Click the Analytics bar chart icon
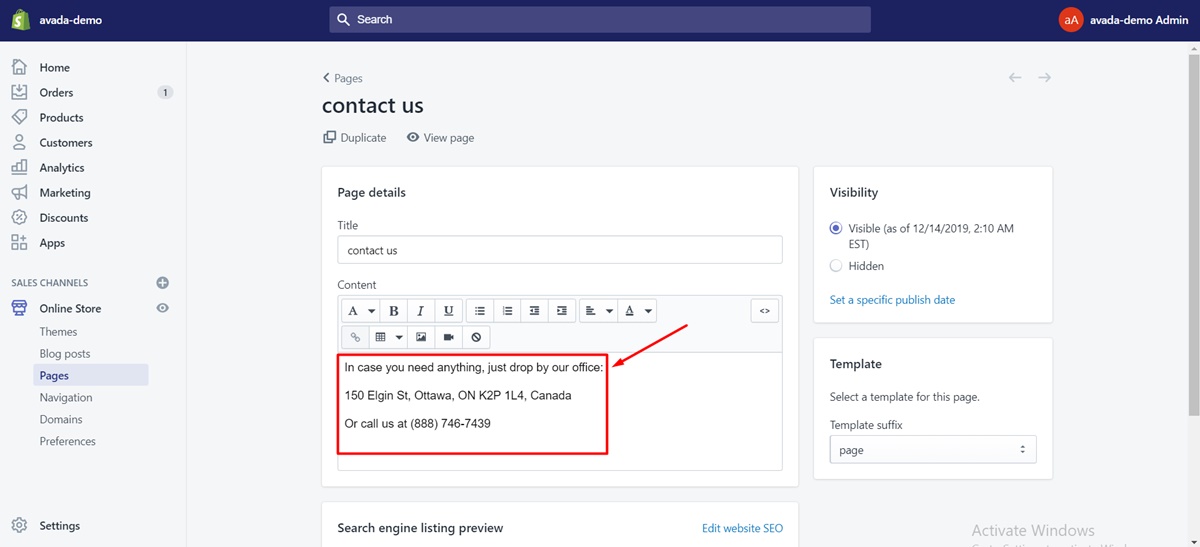The image size is (1200, 547). point(19,167)
